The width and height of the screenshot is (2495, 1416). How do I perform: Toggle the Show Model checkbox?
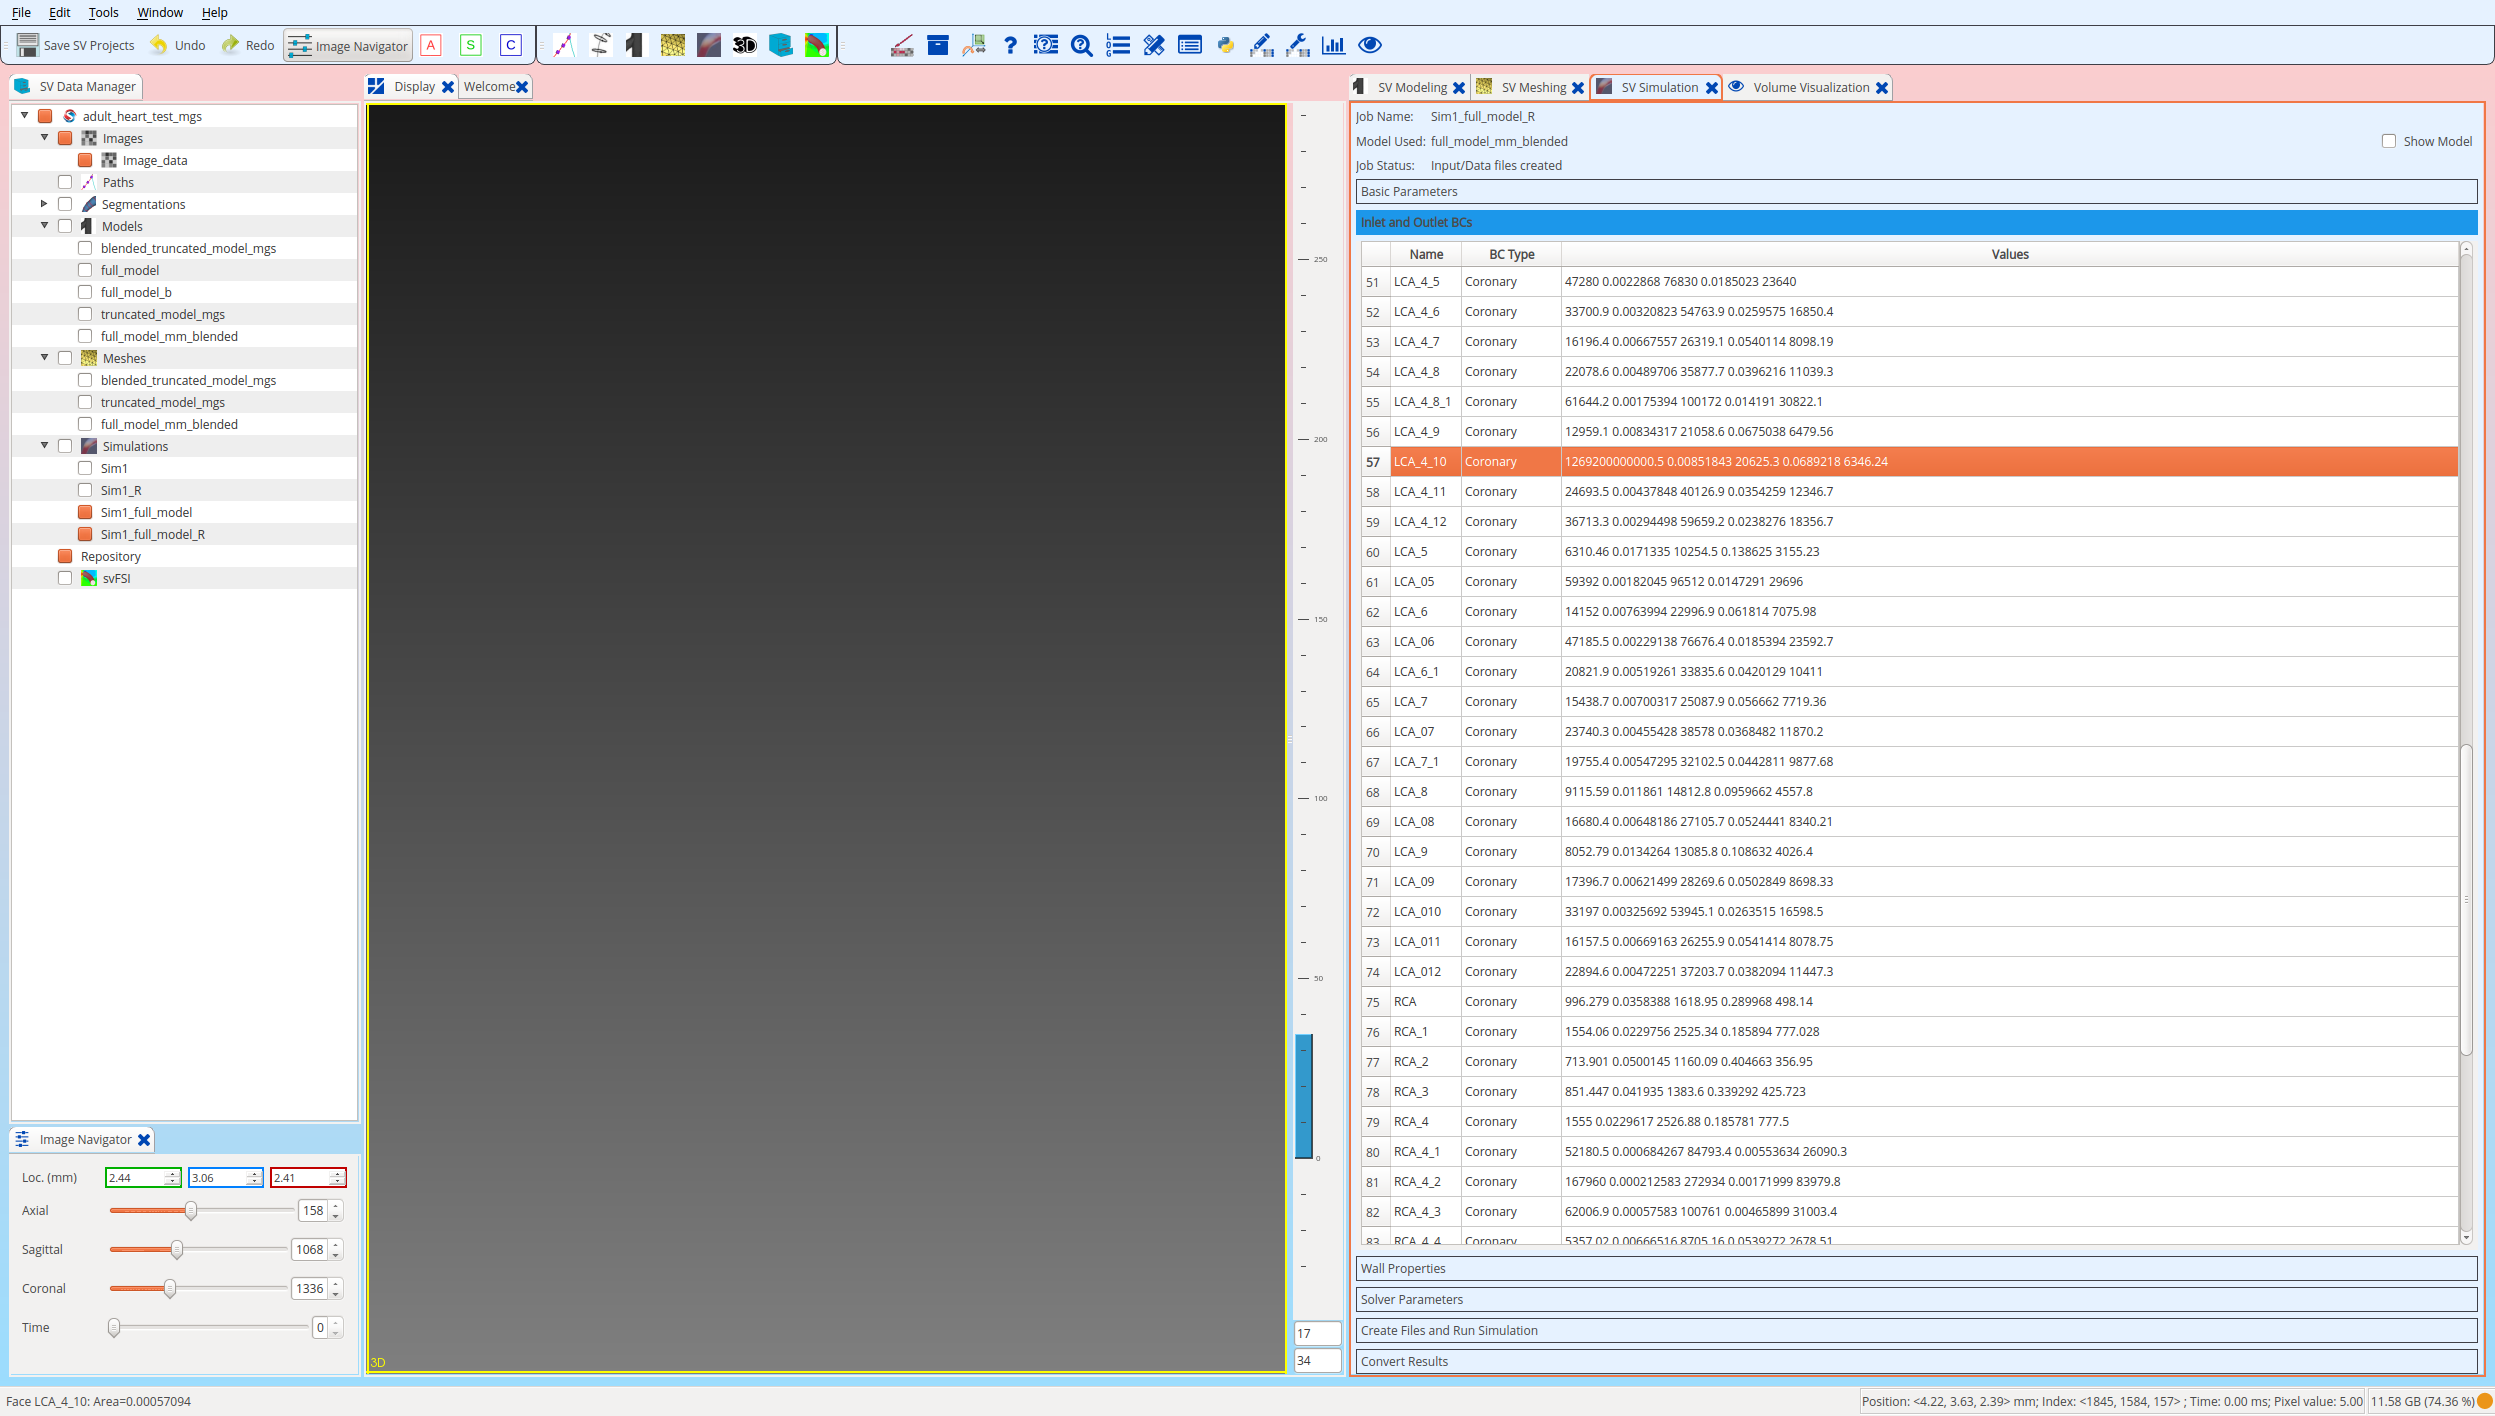click(2389, 141)
